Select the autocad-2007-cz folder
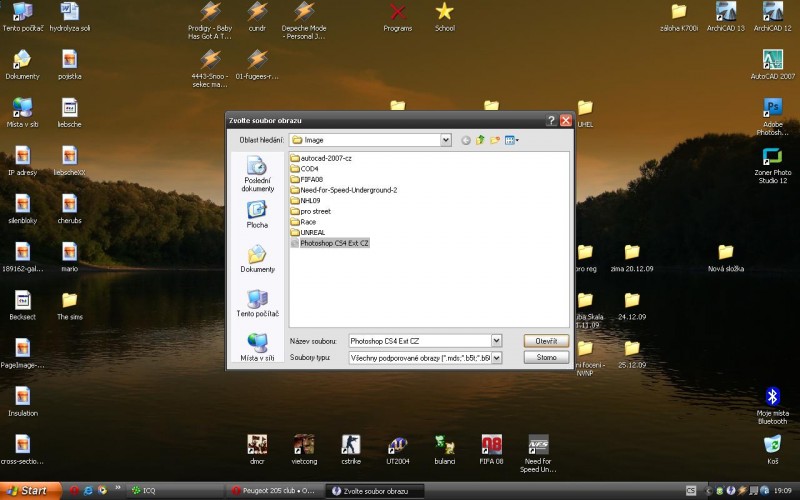 point(325,159)
